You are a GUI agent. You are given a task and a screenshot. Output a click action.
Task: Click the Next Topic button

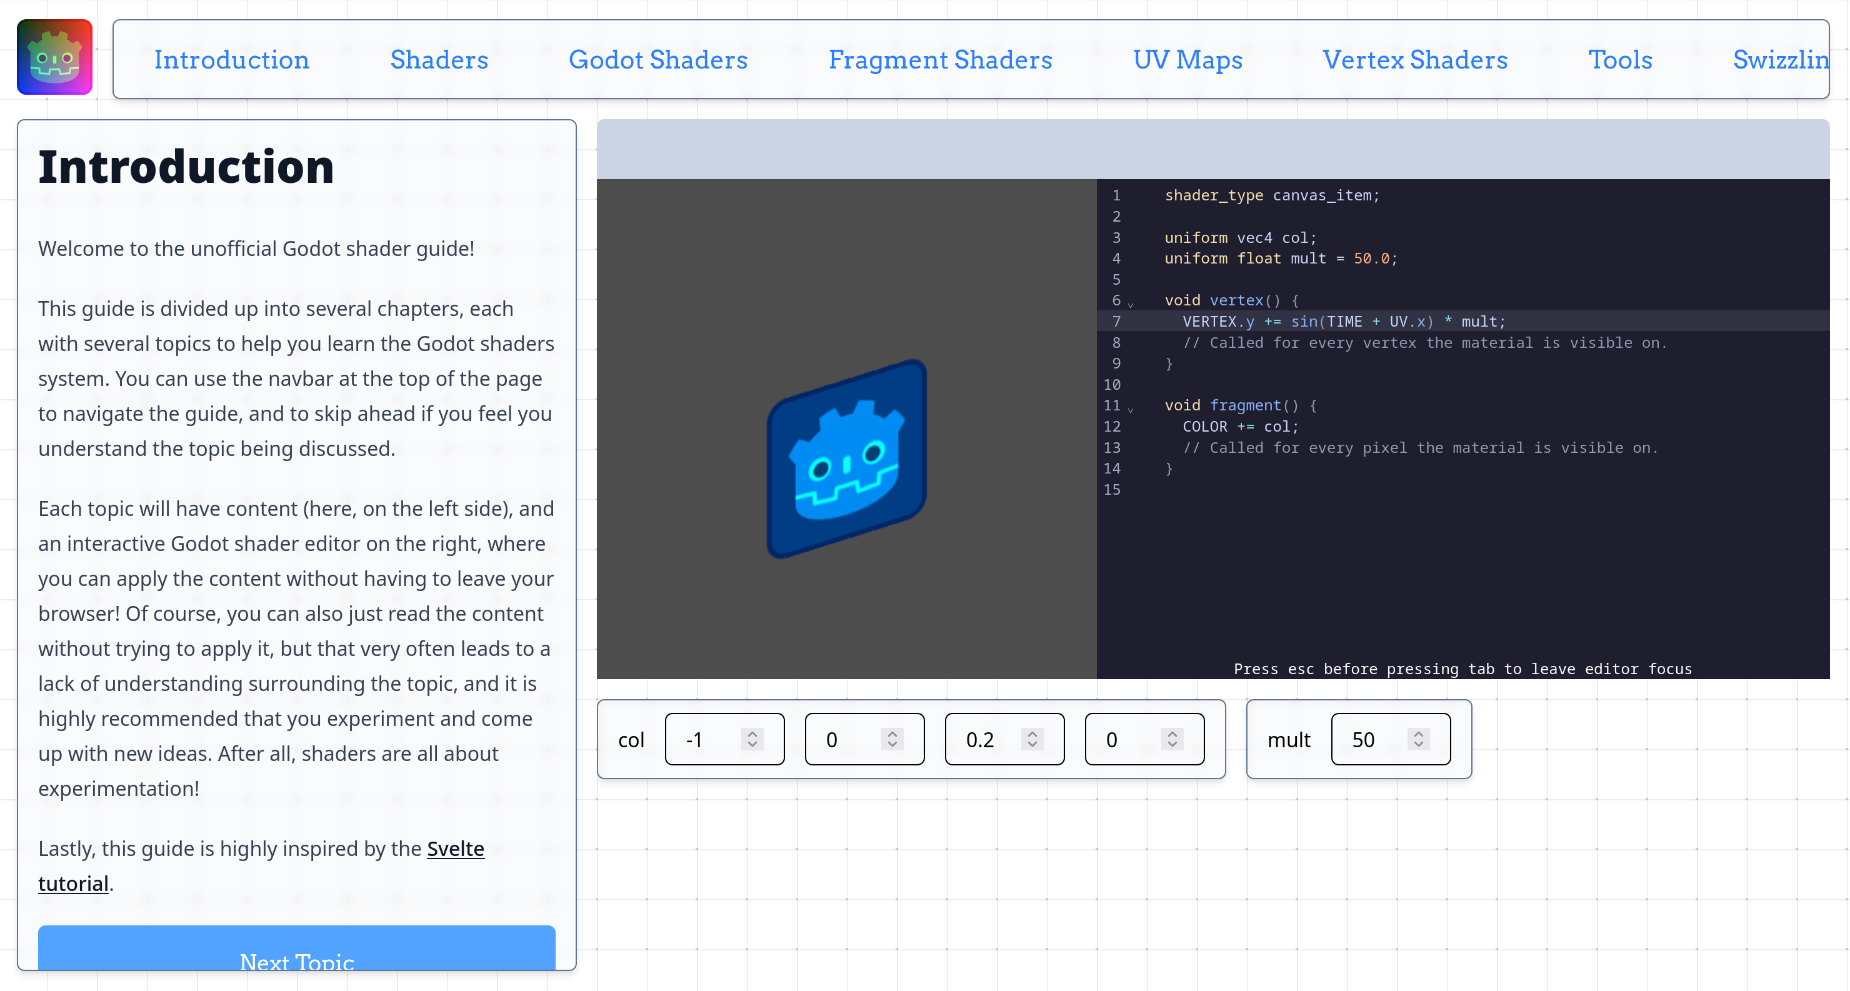tap(297, 948)
